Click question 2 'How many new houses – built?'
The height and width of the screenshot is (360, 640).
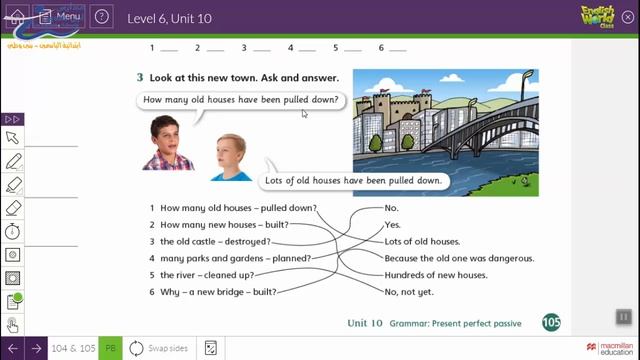point(224,225)
